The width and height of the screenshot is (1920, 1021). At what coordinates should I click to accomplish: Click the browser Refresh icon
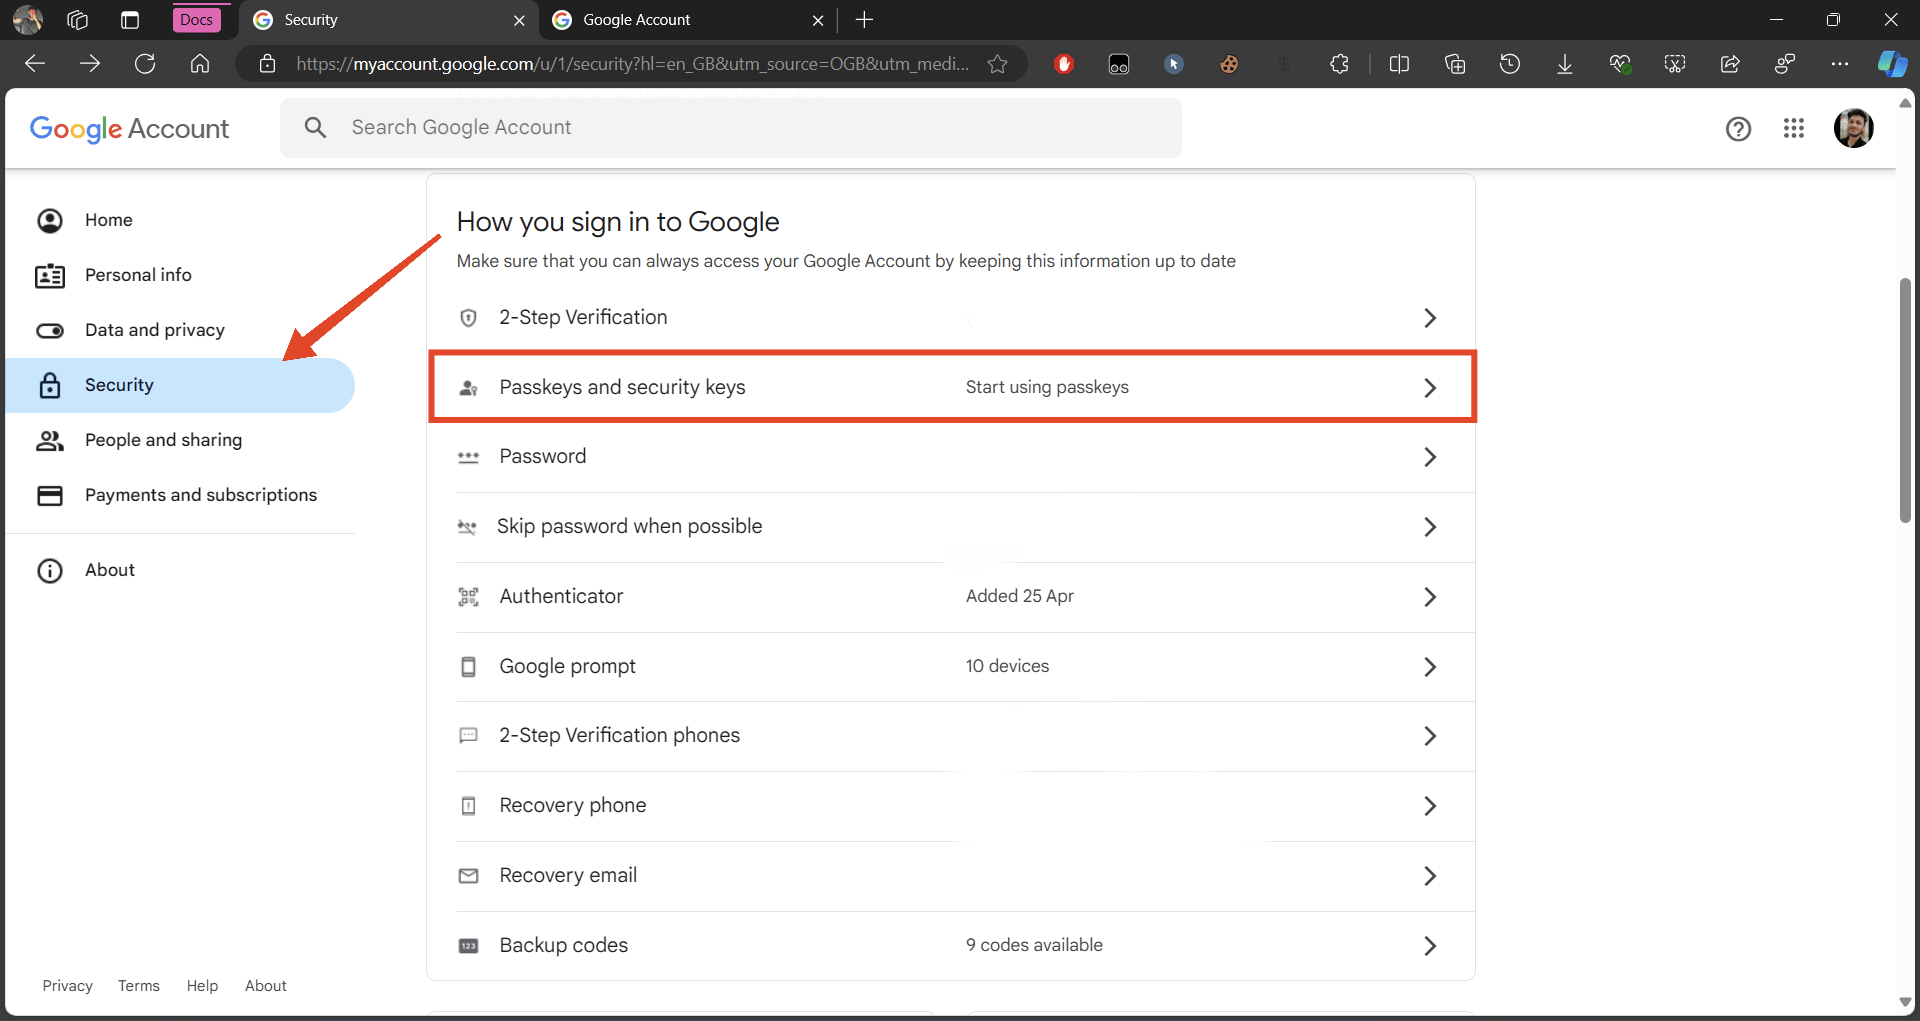(145, 64)
